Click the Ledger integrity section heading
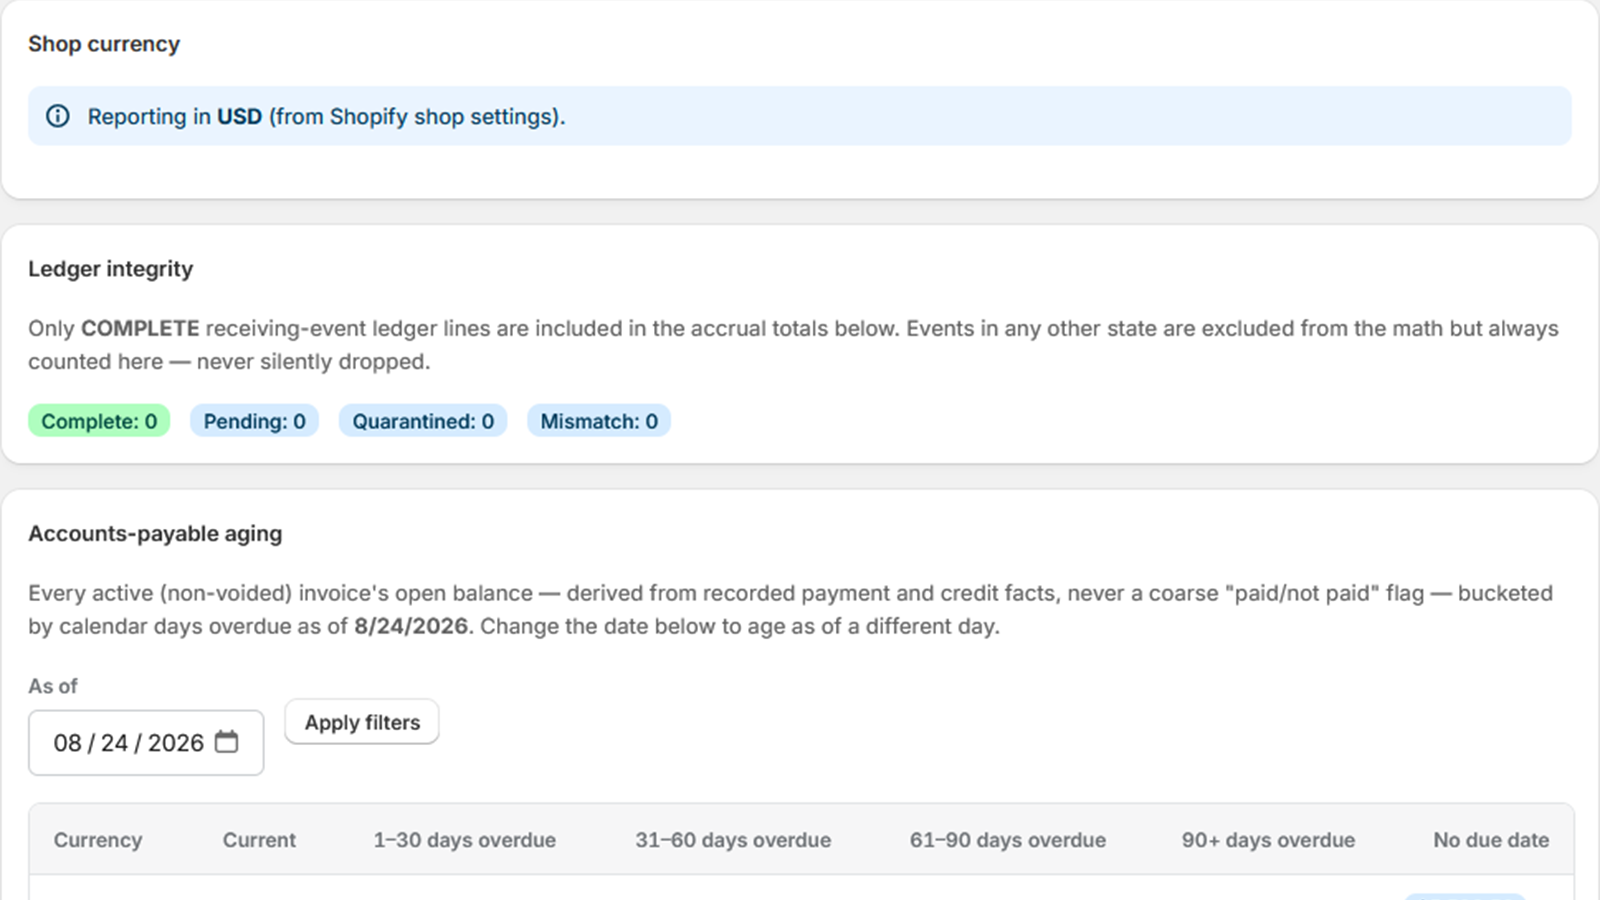 pos(110,269)
